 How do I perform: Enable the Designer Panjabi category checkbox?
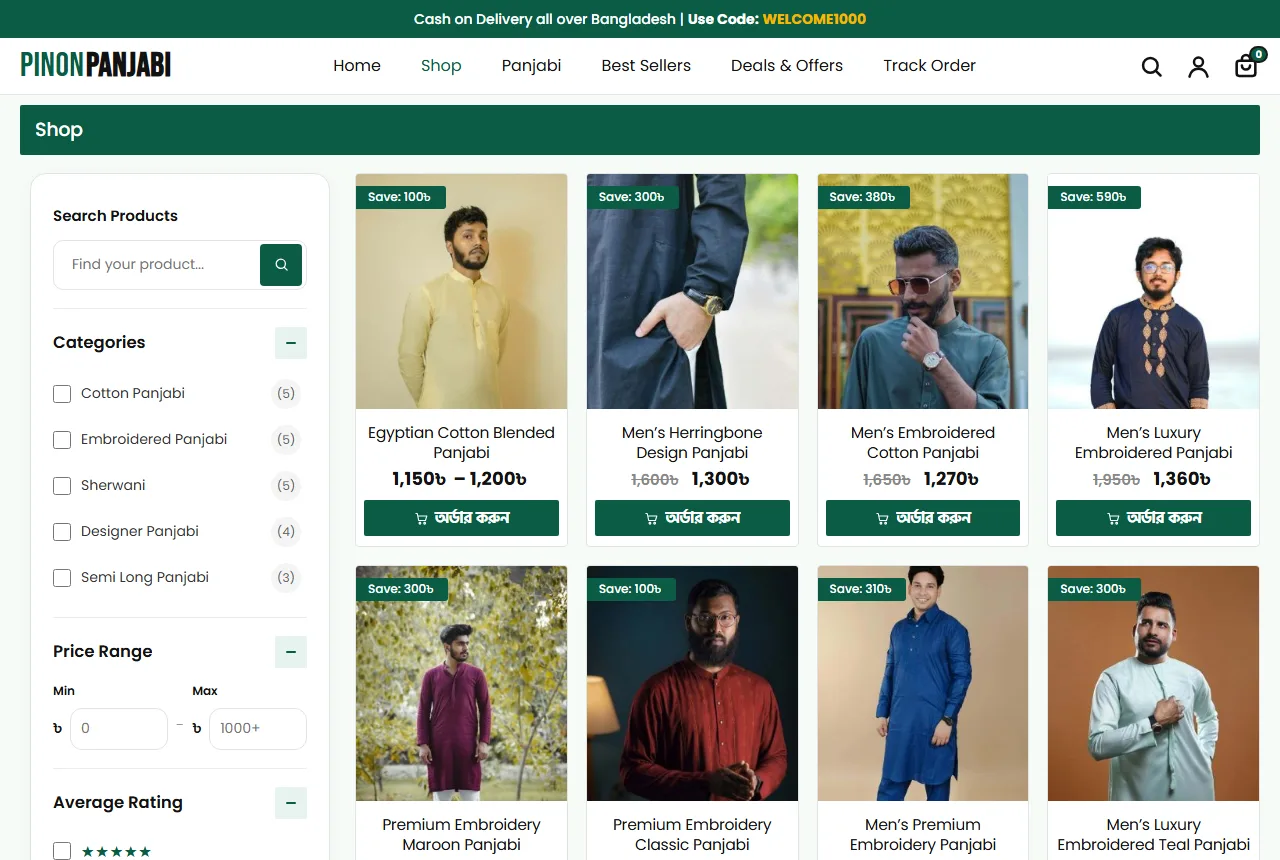click(x=62, y=532)
